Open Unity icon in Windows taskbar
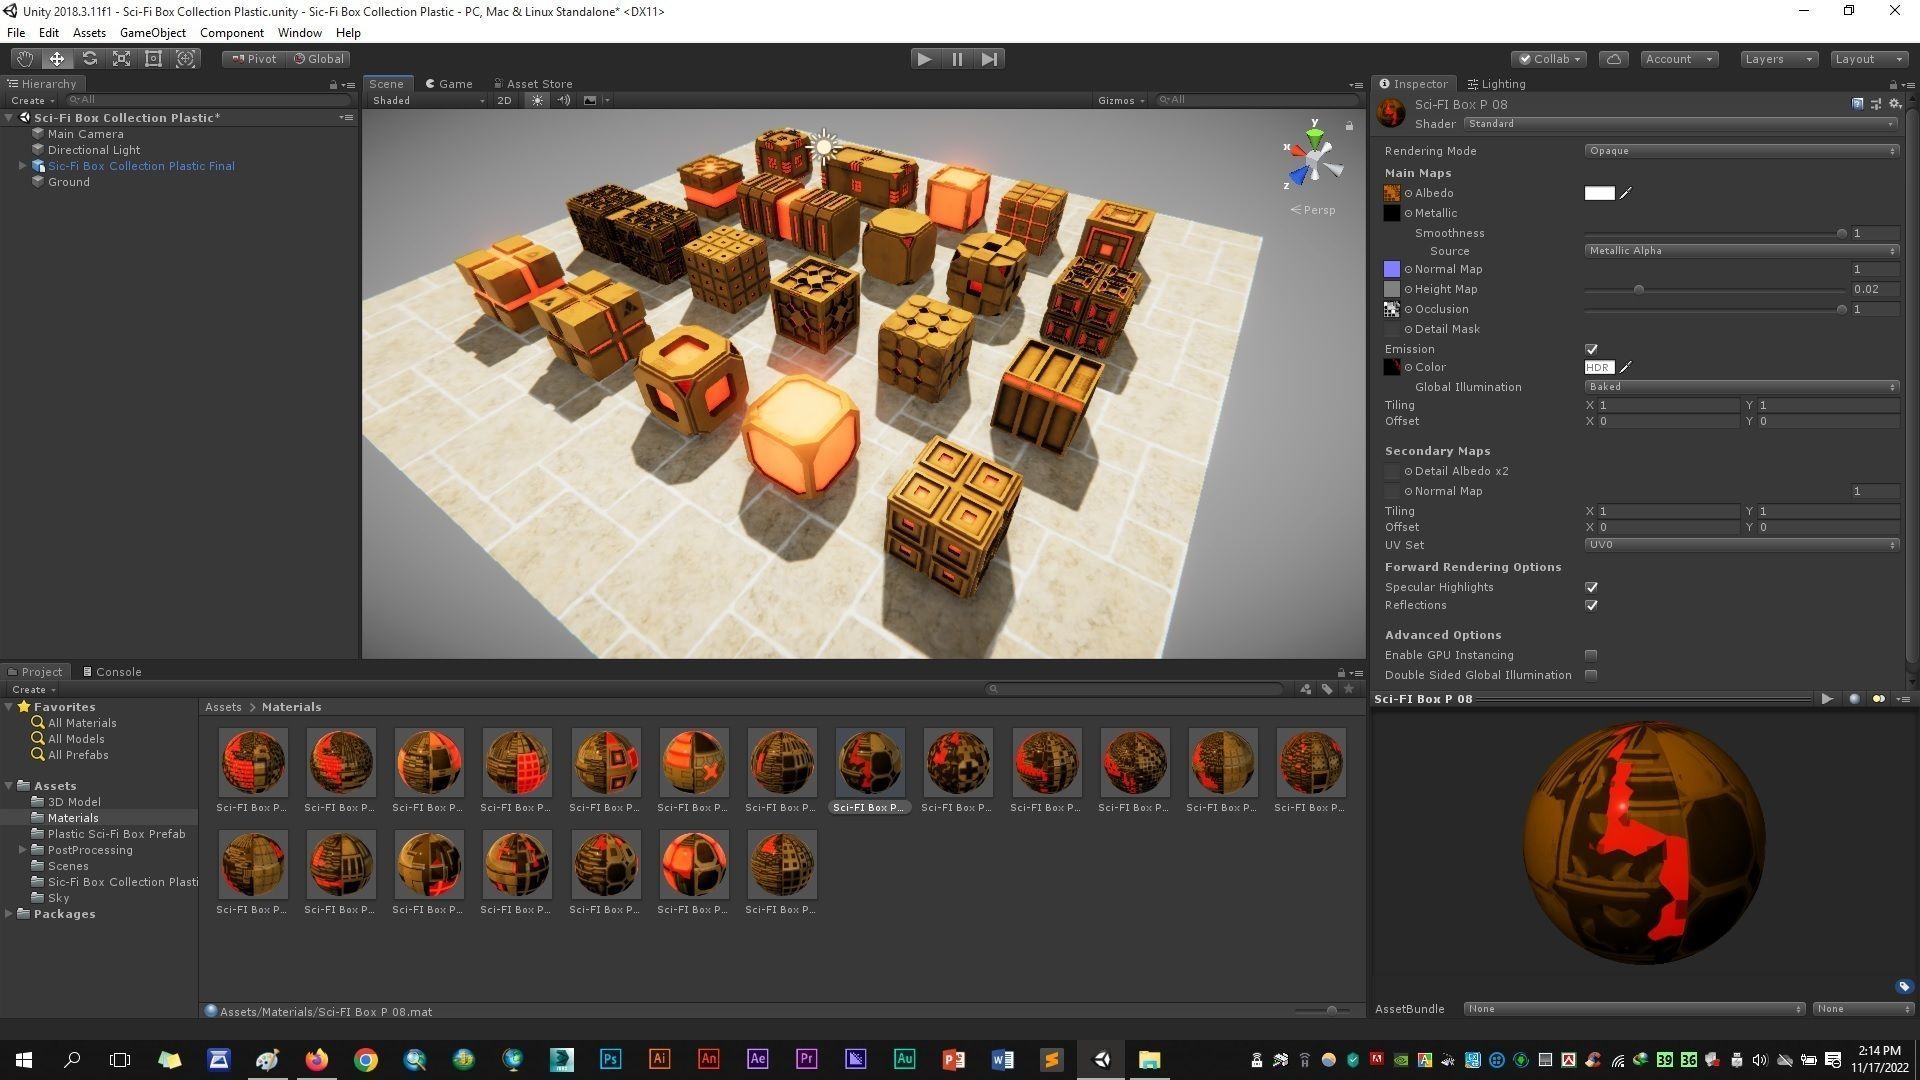The height and width of the screenshot is (1080, 1920). click(x=1101, y=1060)
